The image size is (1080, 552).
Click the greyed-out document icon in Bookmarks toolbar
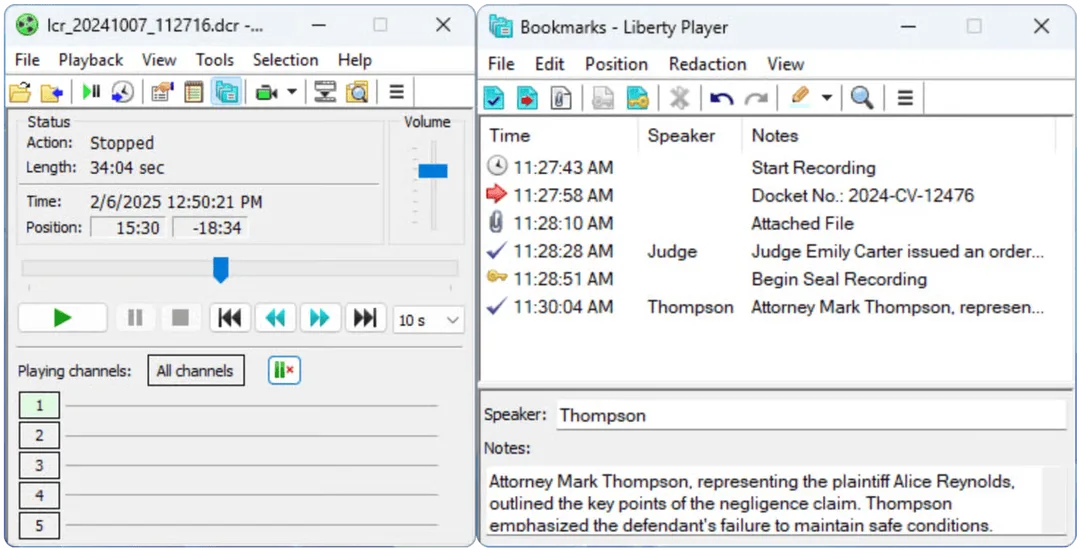pyautogui.click(x=603, y=98)
